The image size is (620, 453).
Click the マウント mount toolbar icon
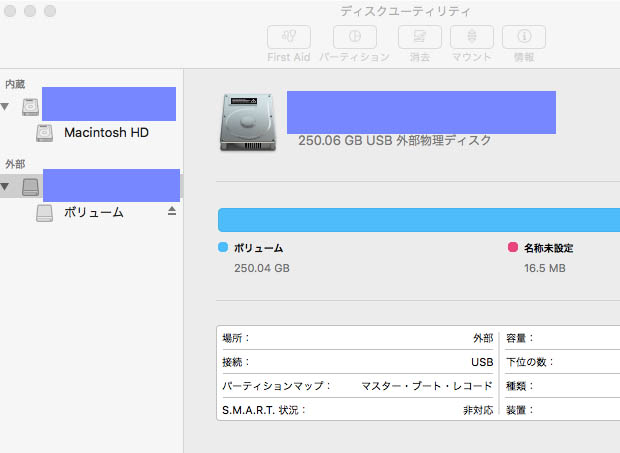(471, 37)
